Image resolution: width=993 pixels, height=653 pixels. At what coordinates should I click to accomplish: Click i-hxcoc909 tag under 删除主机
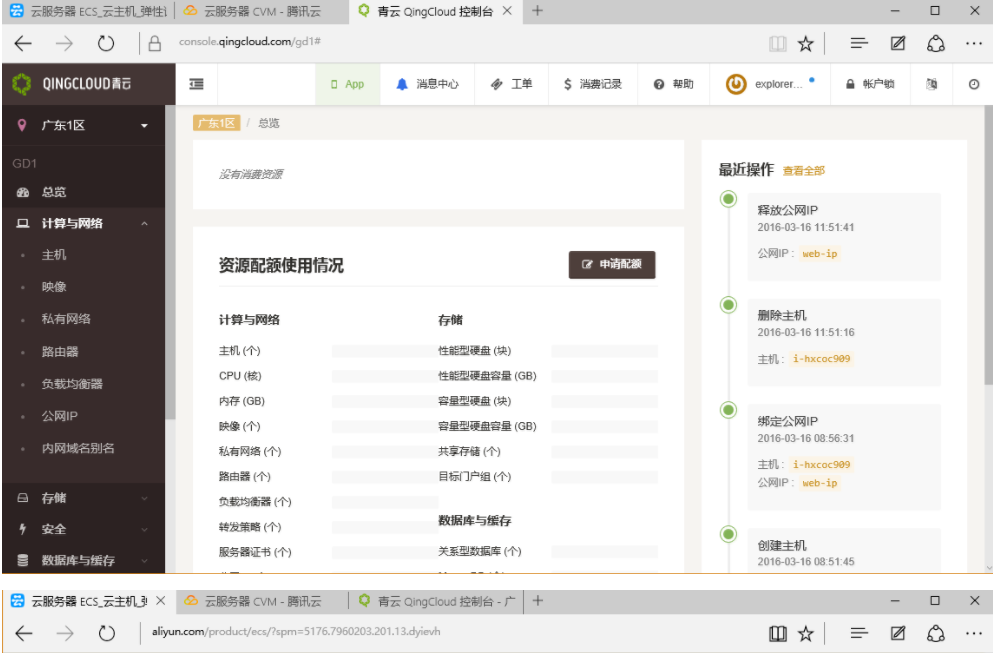point(821,358)
